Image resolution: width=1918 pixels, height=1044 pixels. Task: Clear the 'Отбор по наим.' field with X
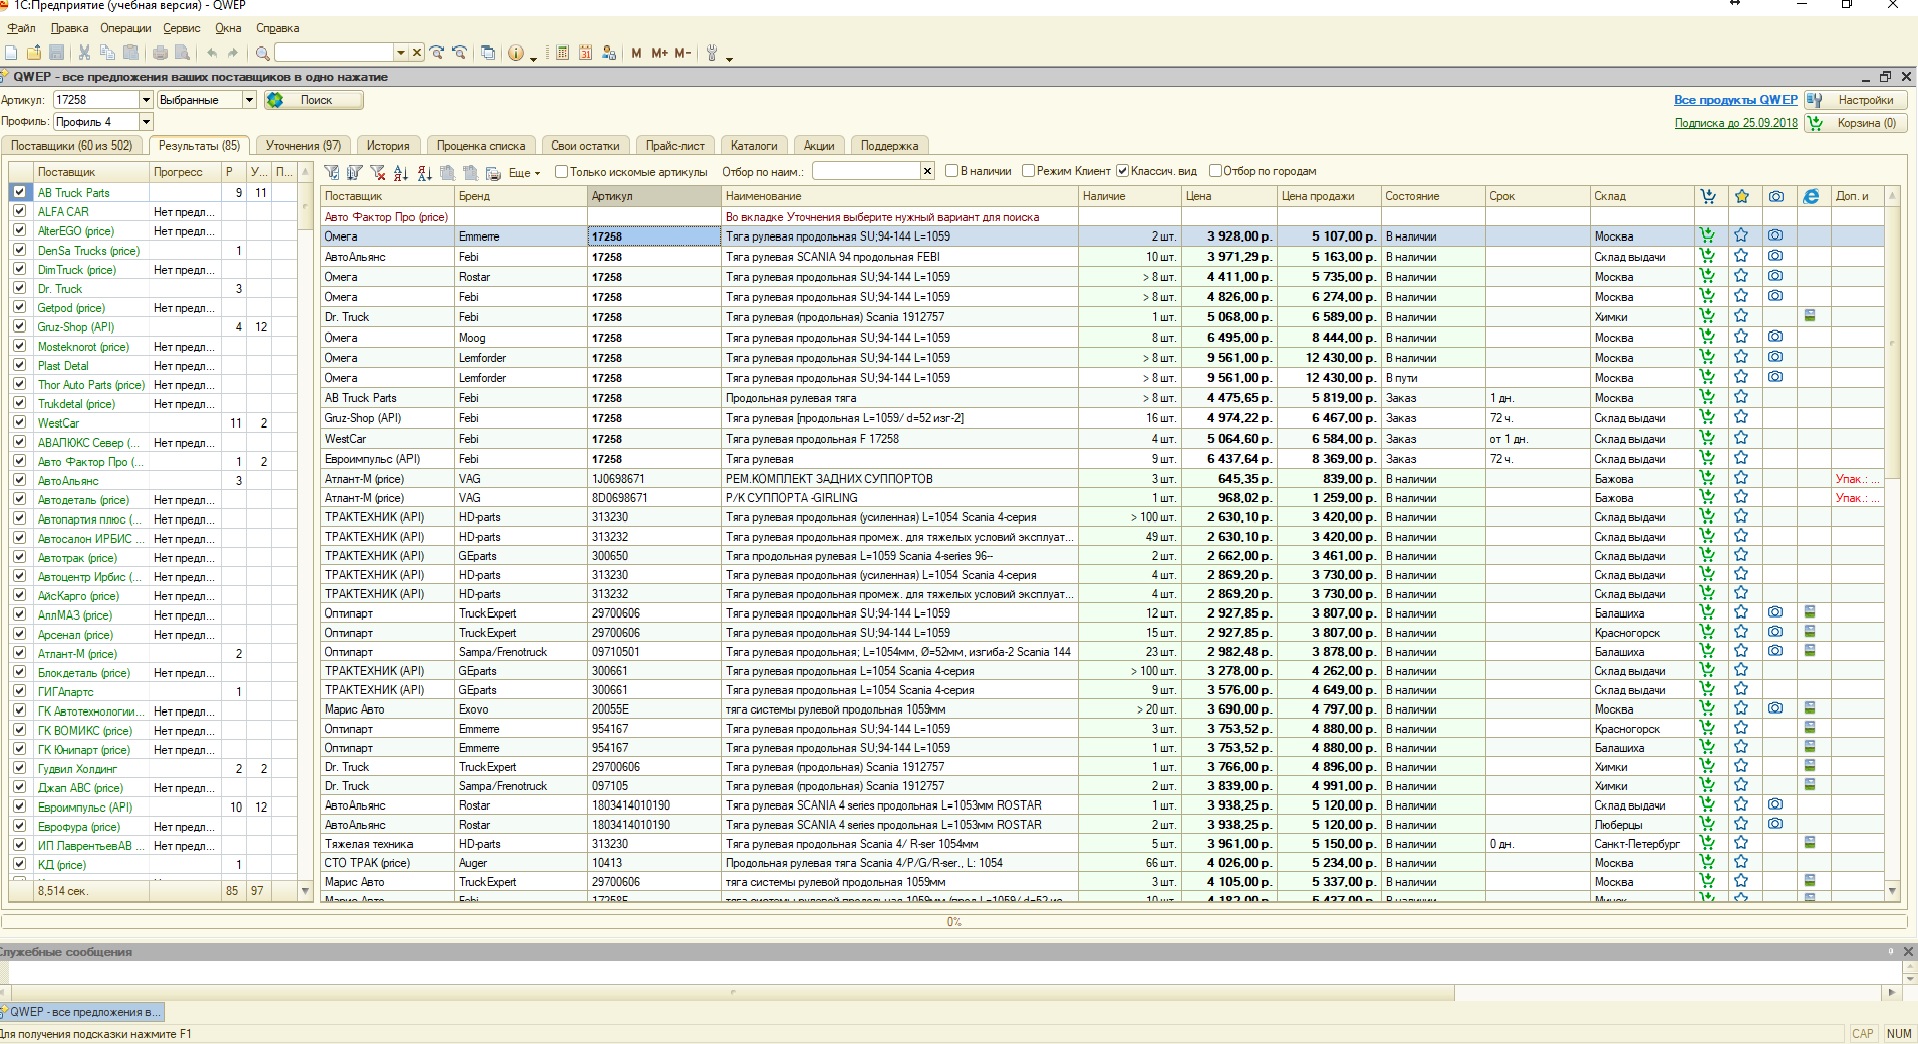pos(927,171)
